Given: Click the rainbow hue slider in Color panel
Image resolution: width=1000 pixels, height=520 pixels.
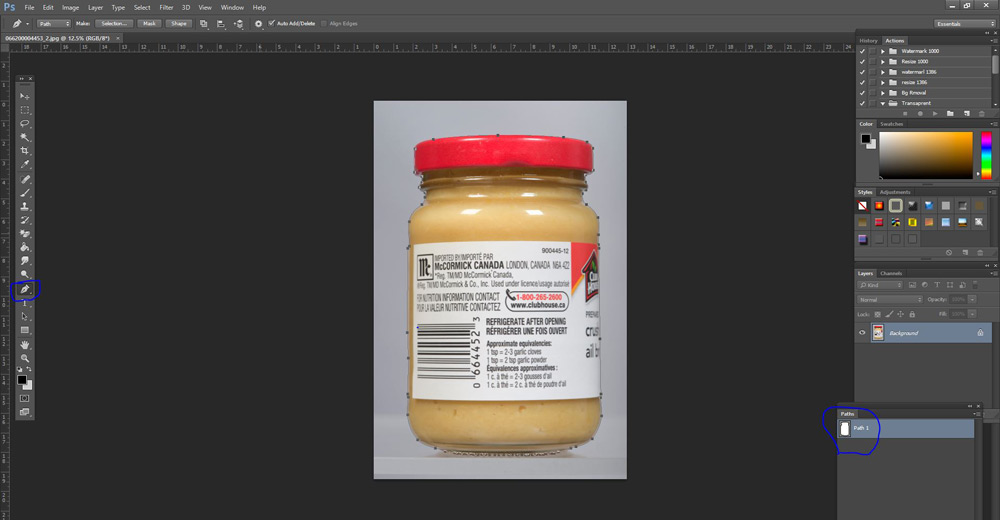Looking at the screenshot, I should click(986, 154).
